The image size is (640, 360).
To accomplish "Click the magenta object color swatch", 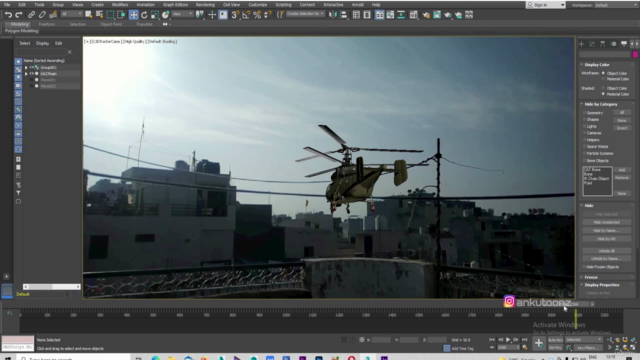I will pyautogui.click(x=635, y=54).
